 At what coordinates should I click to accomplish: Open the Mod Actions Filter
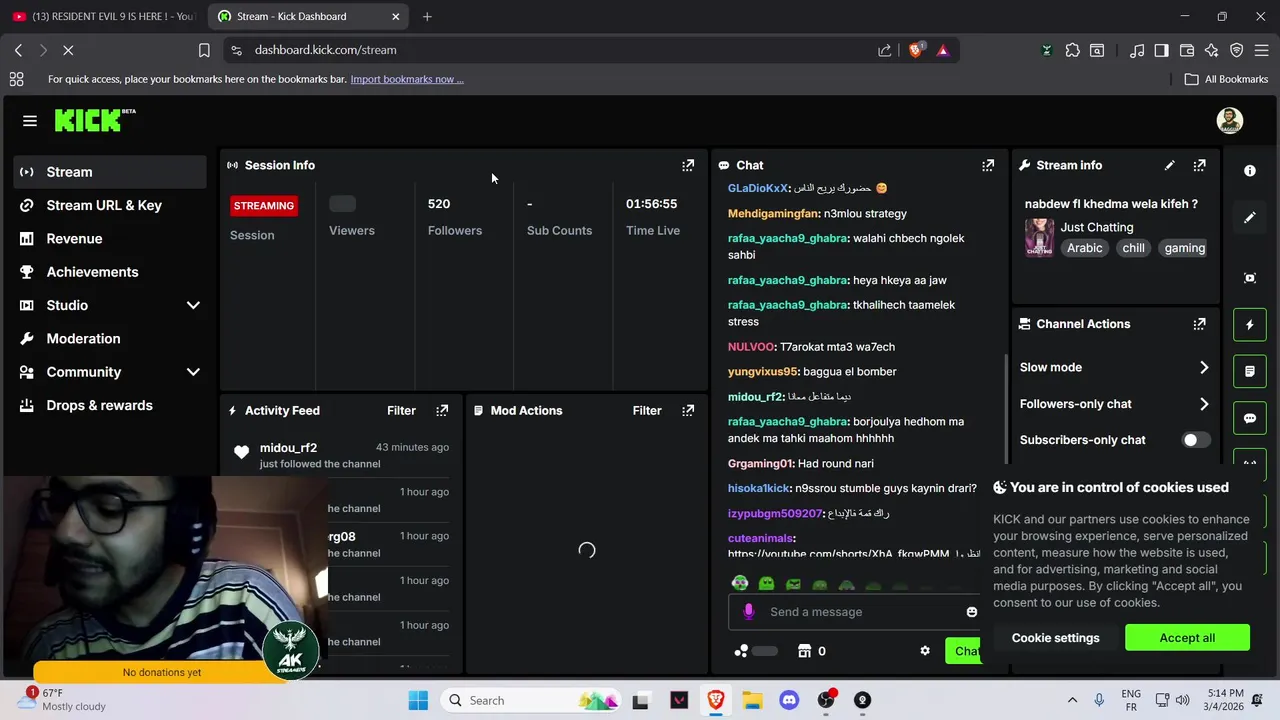pyautogui.click(x=647, y=410)
